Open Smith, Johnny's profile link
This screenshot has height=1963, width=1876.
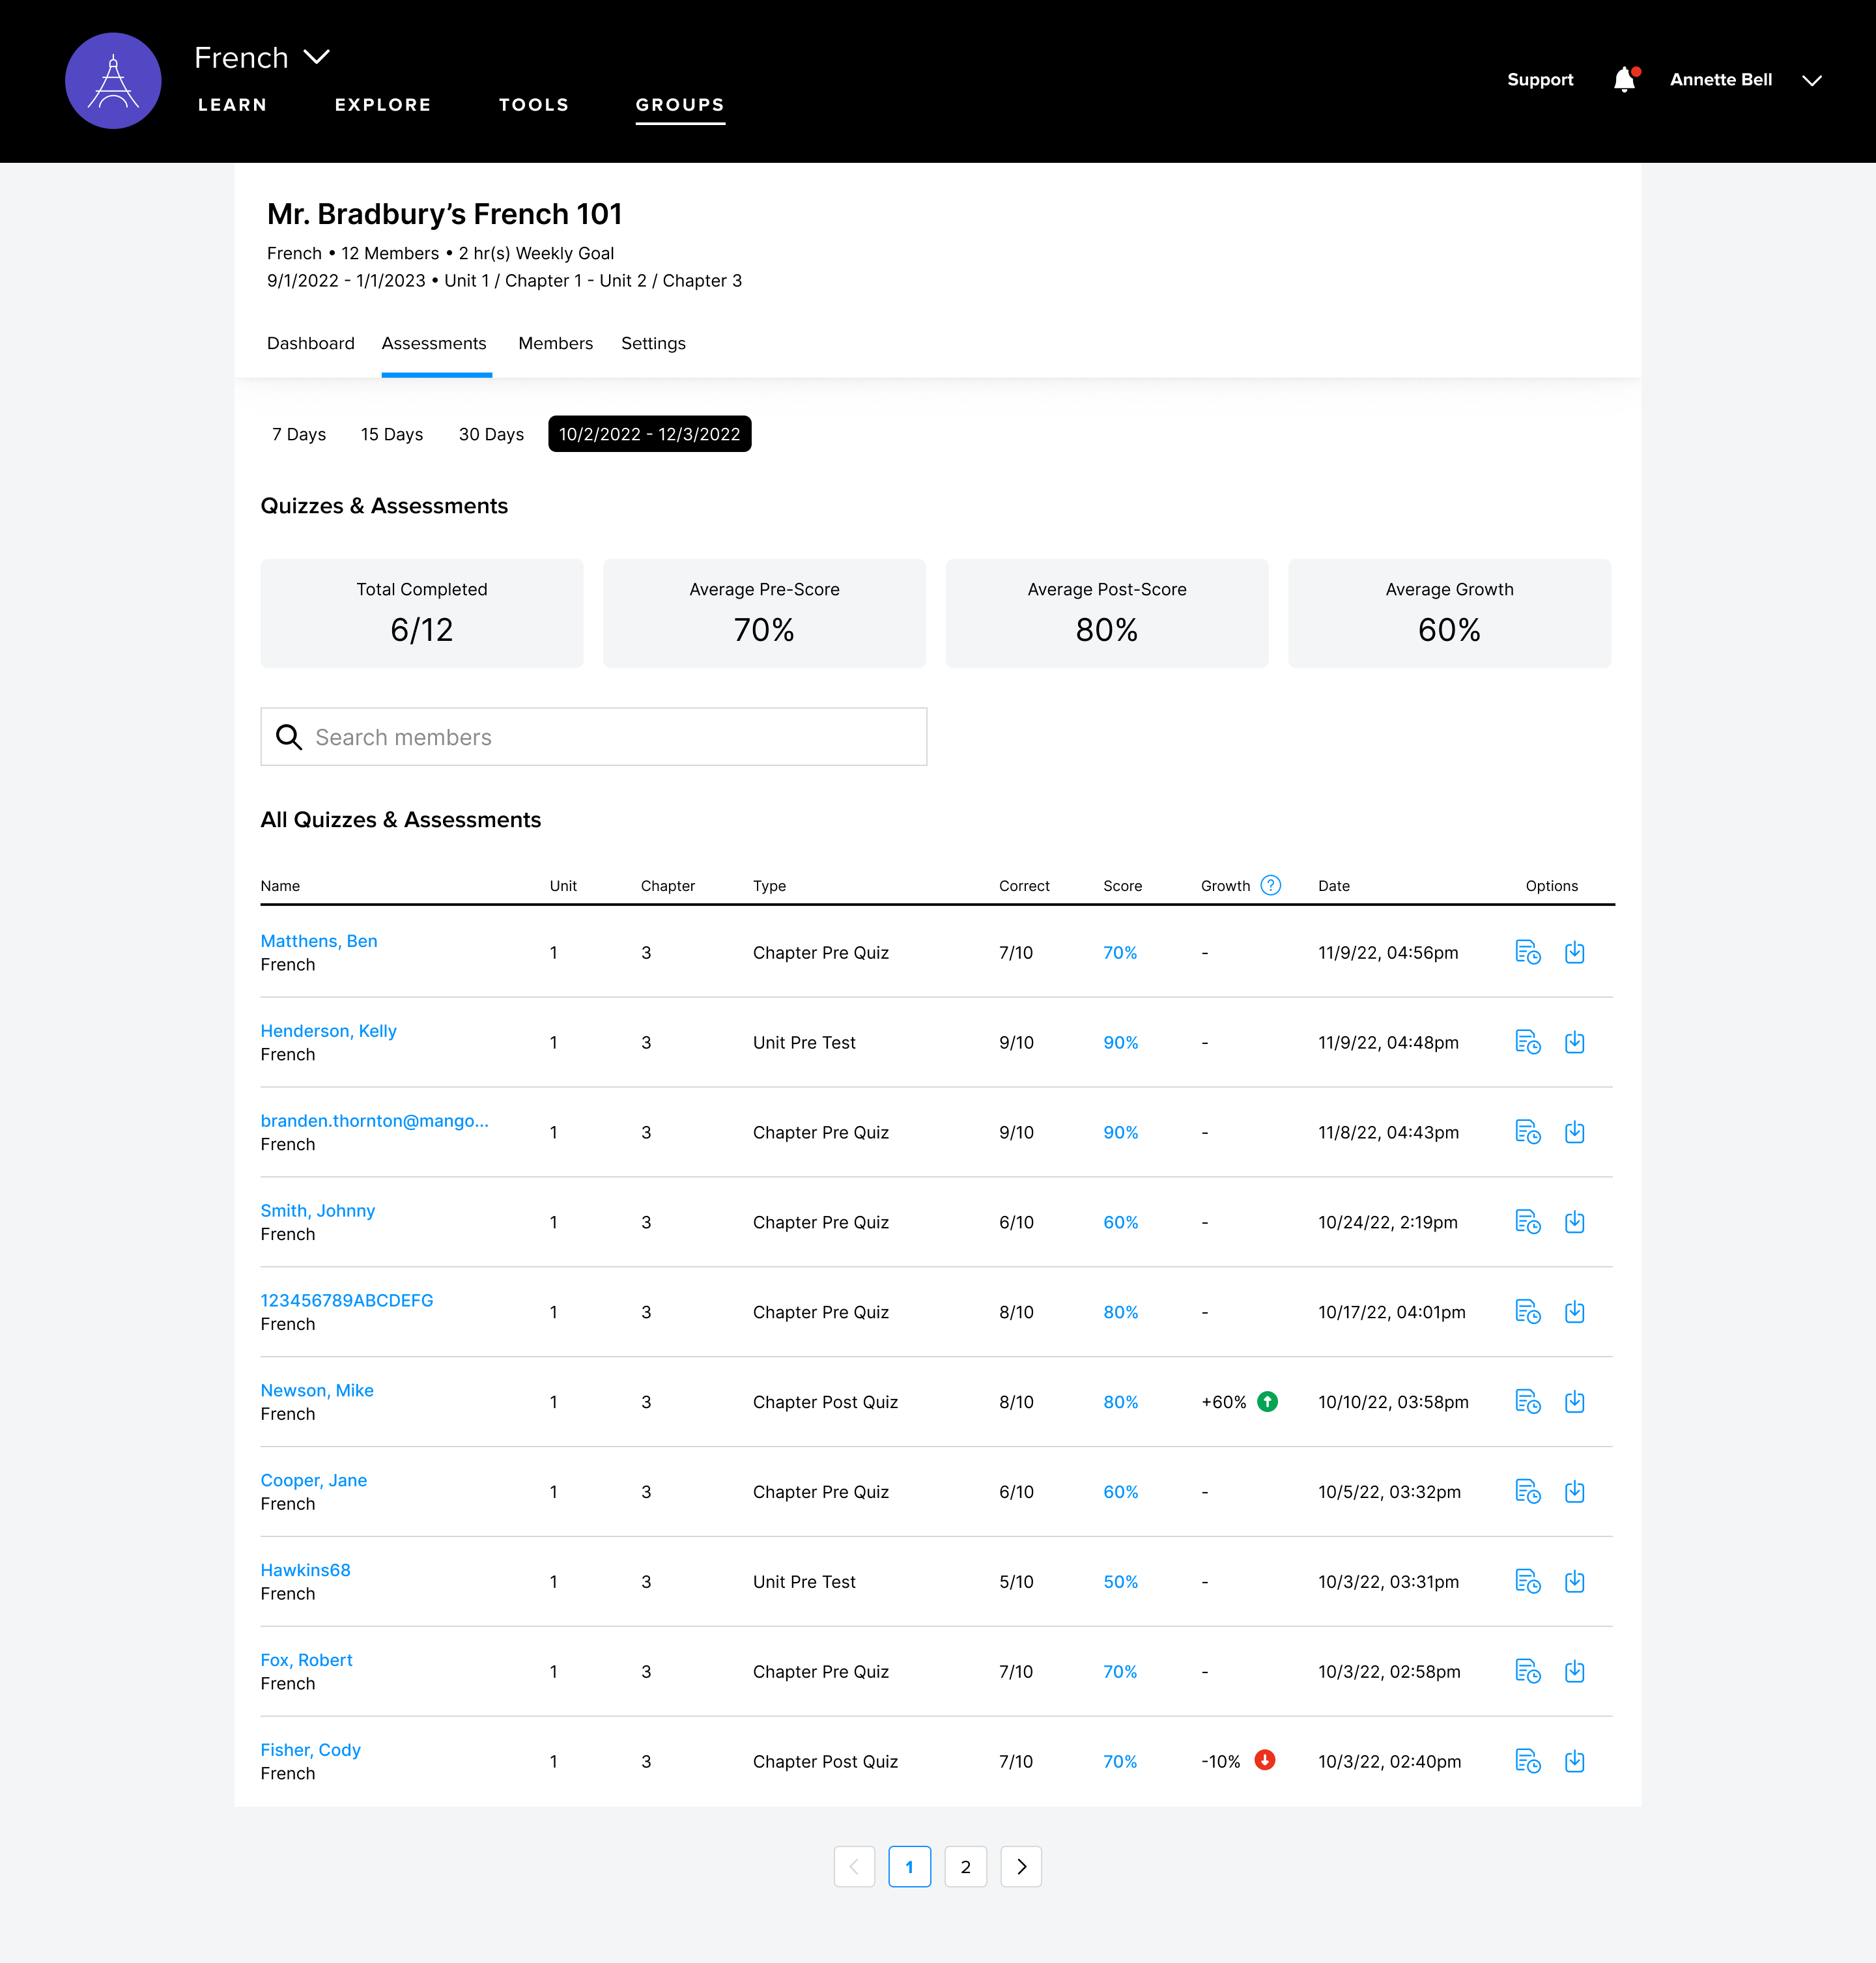318,1210
